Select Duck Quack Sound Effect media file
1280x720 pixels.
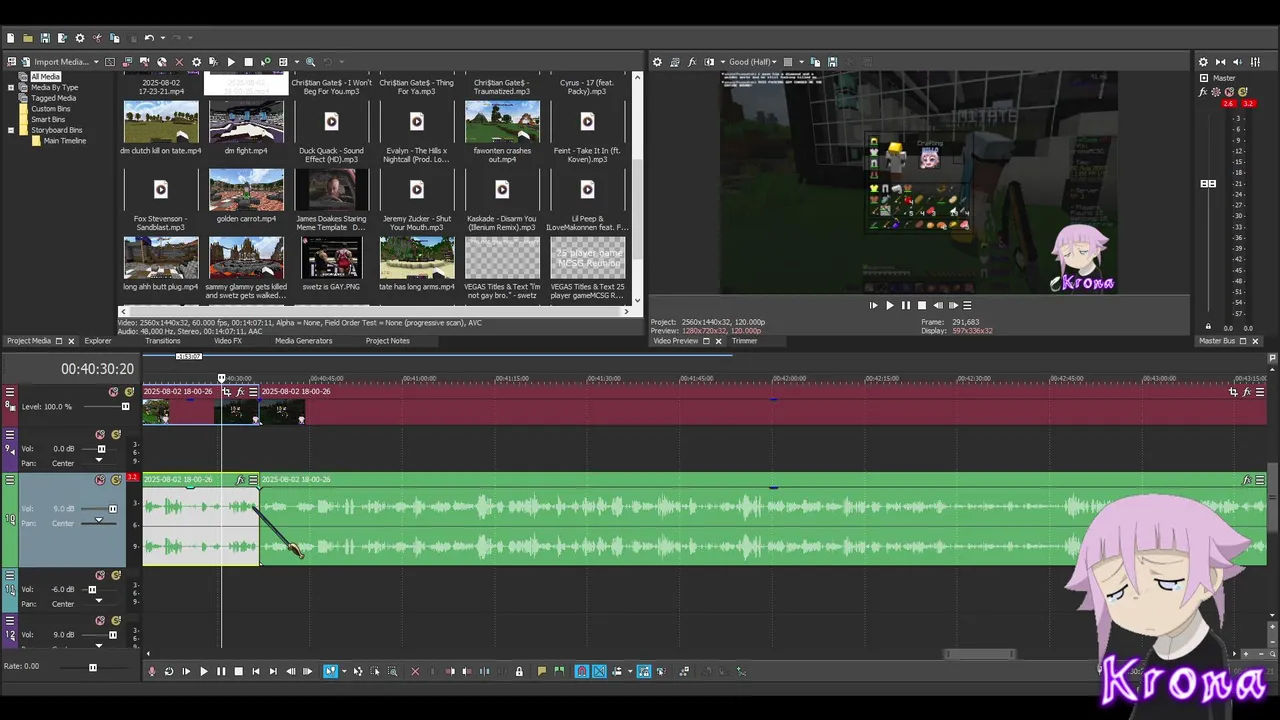click(x=331, y=122)
